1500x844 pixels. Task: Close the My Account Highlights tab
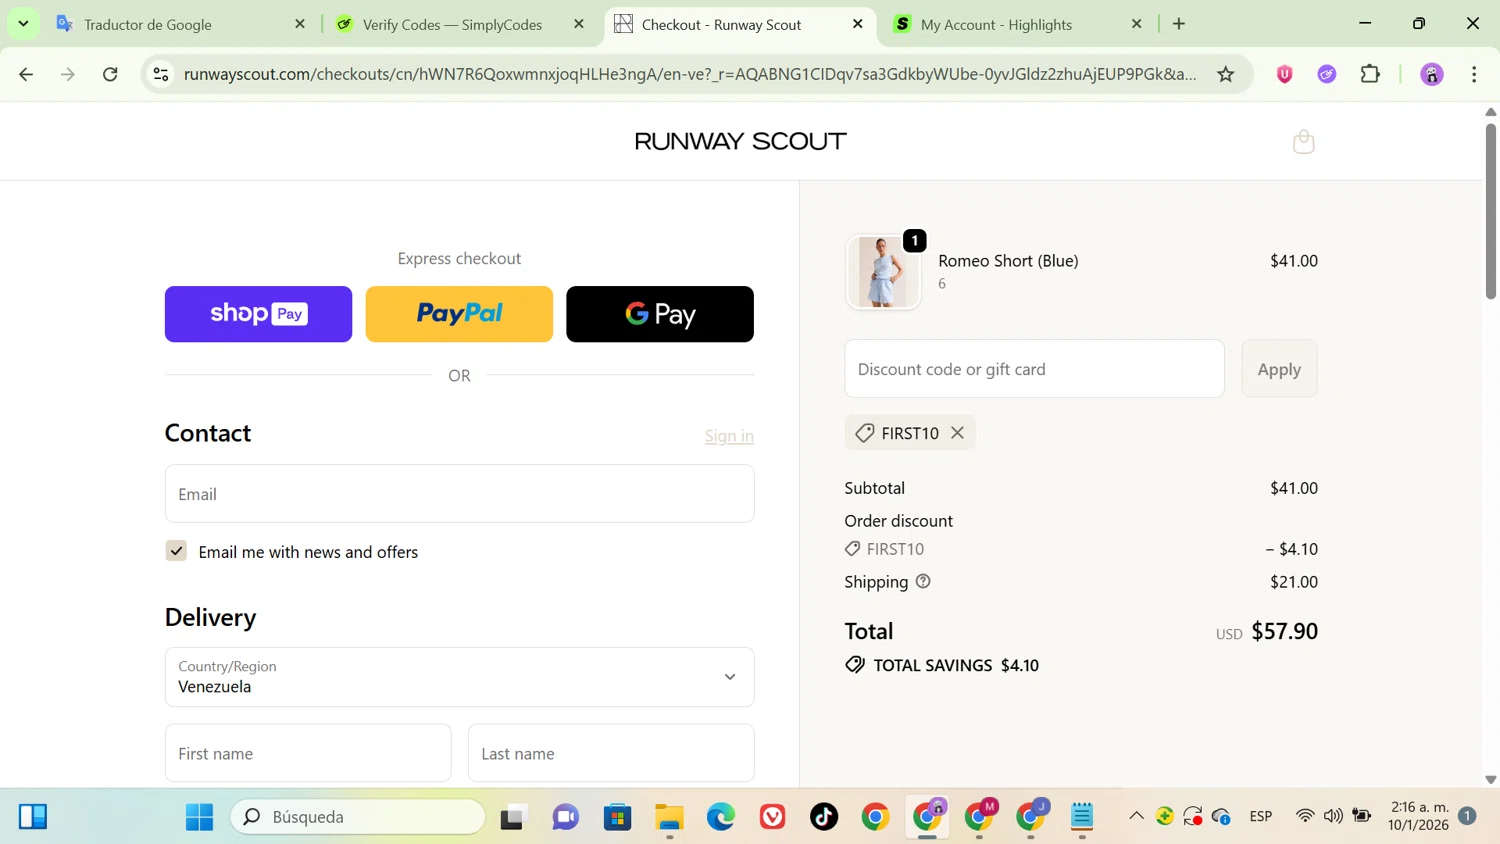click(x=1137, y=24)
